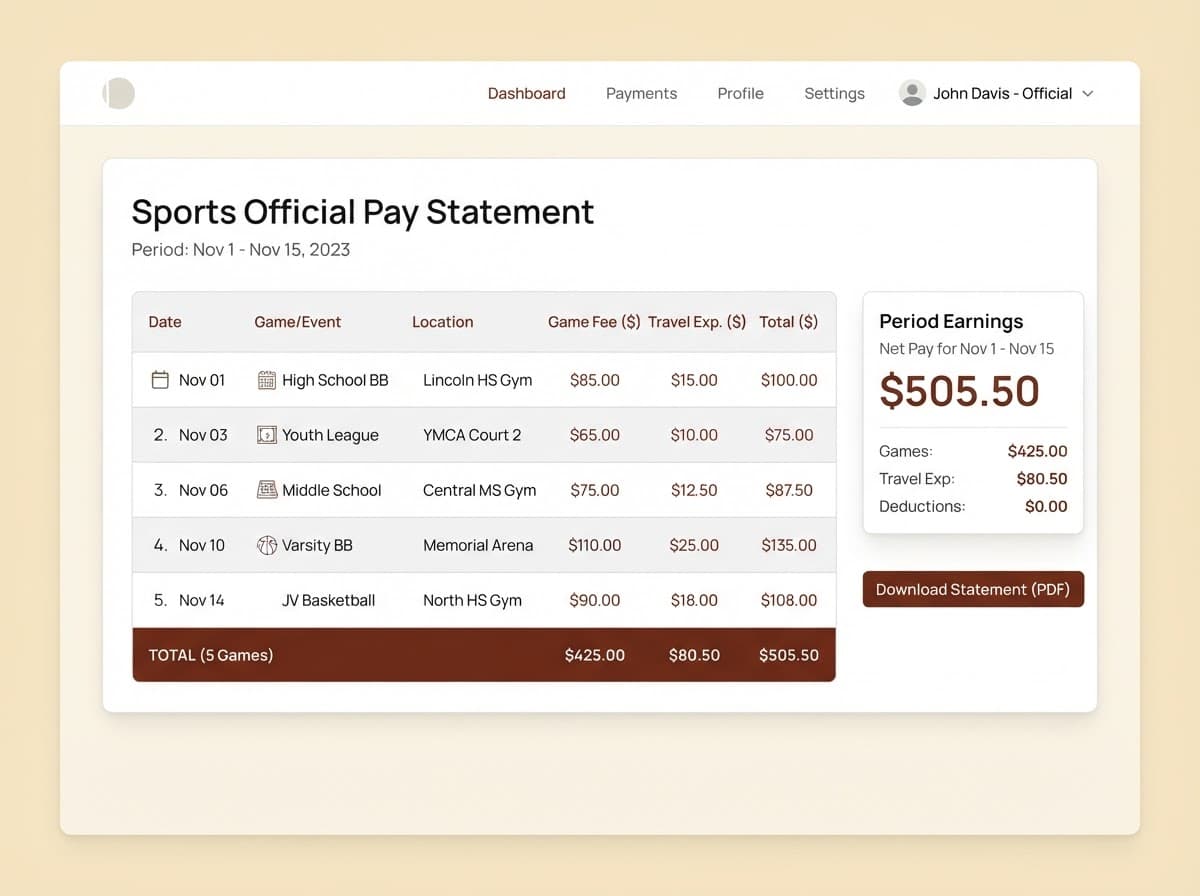This screenshot has width=1200, height=896.
Task: Click the TOTAL (5 Games) label
Action: 211,655
